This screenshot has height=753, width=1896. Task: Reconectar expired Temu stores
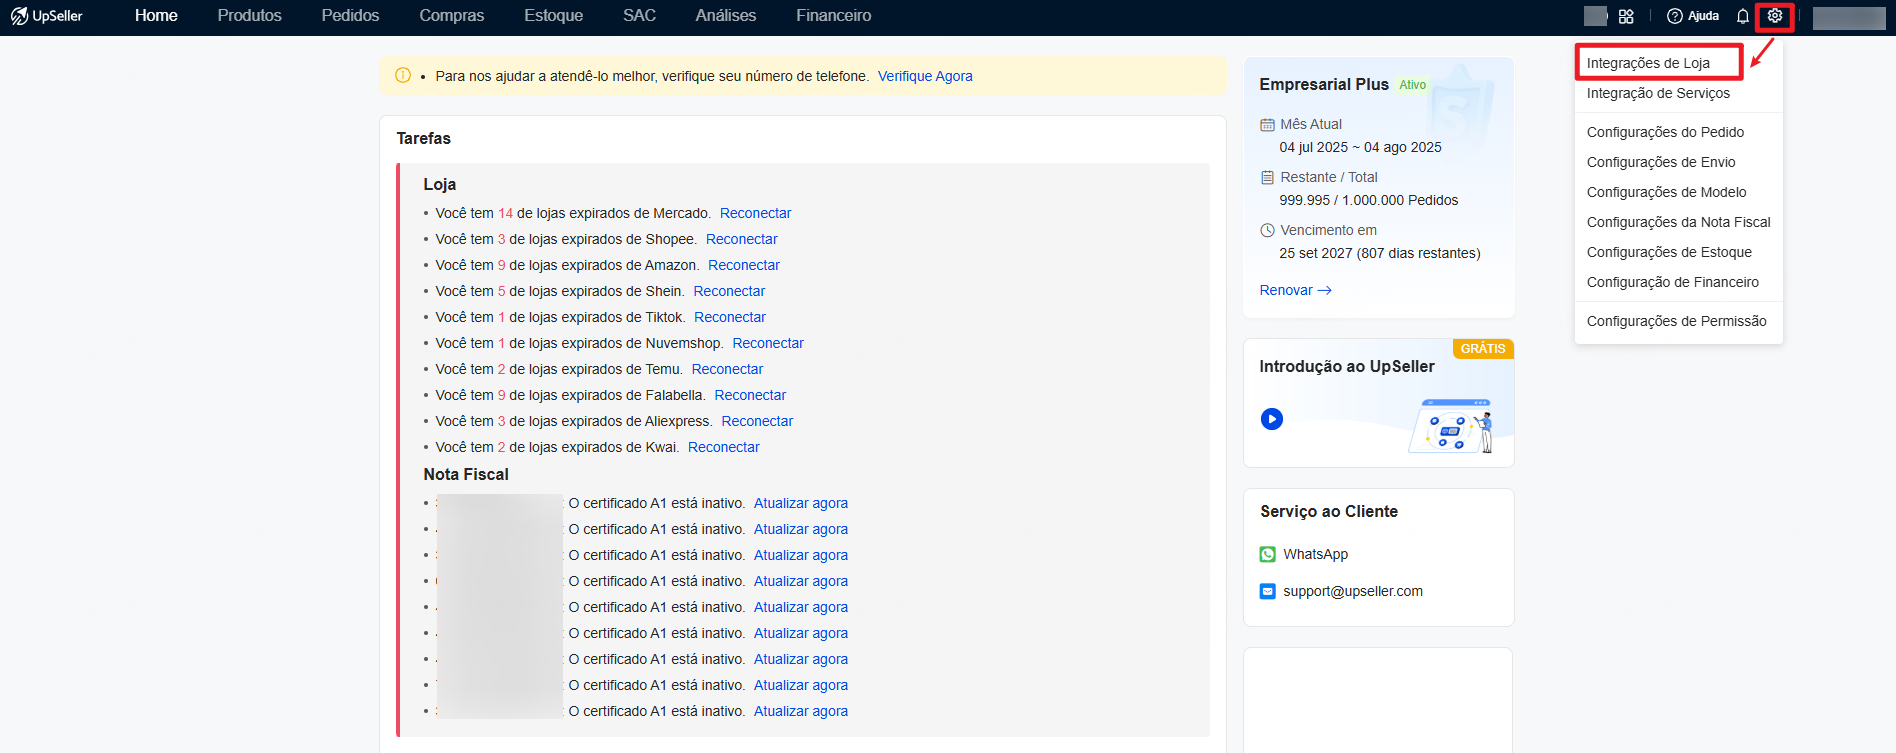pyautogui.click(x=727, y=369)
